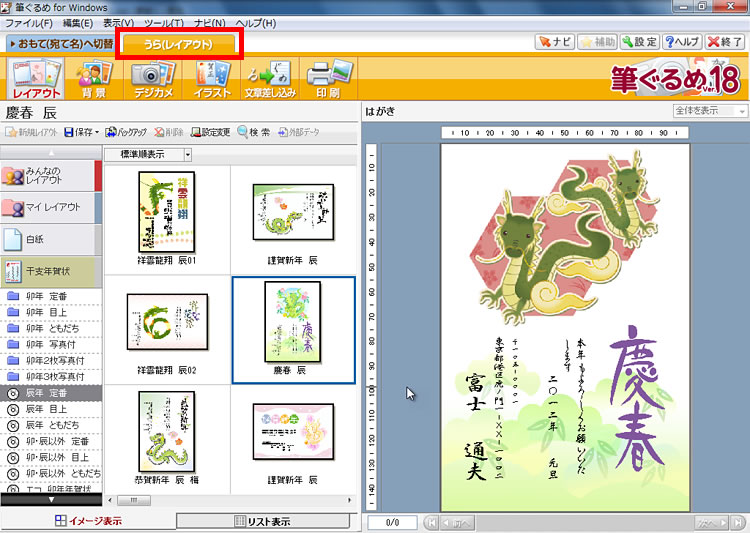Open the 卯年2枚写真付 folder
The height and width of the screenshot is (533, 750).
tap(51, 361)
